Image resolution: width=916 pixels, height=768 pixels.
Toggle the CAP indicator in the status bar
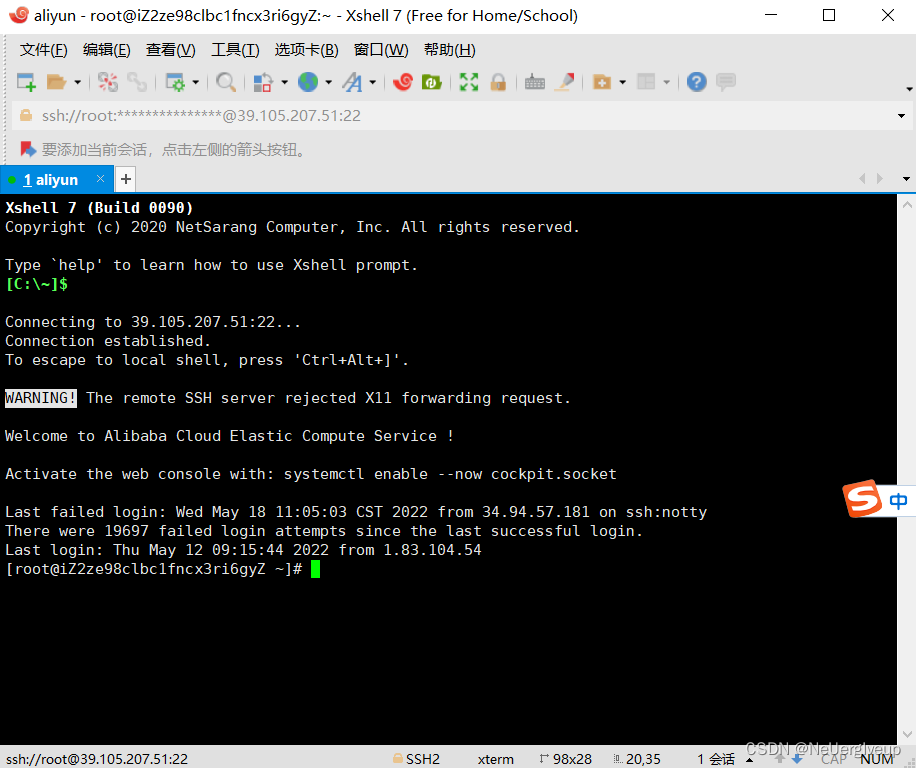coord(833,759)
